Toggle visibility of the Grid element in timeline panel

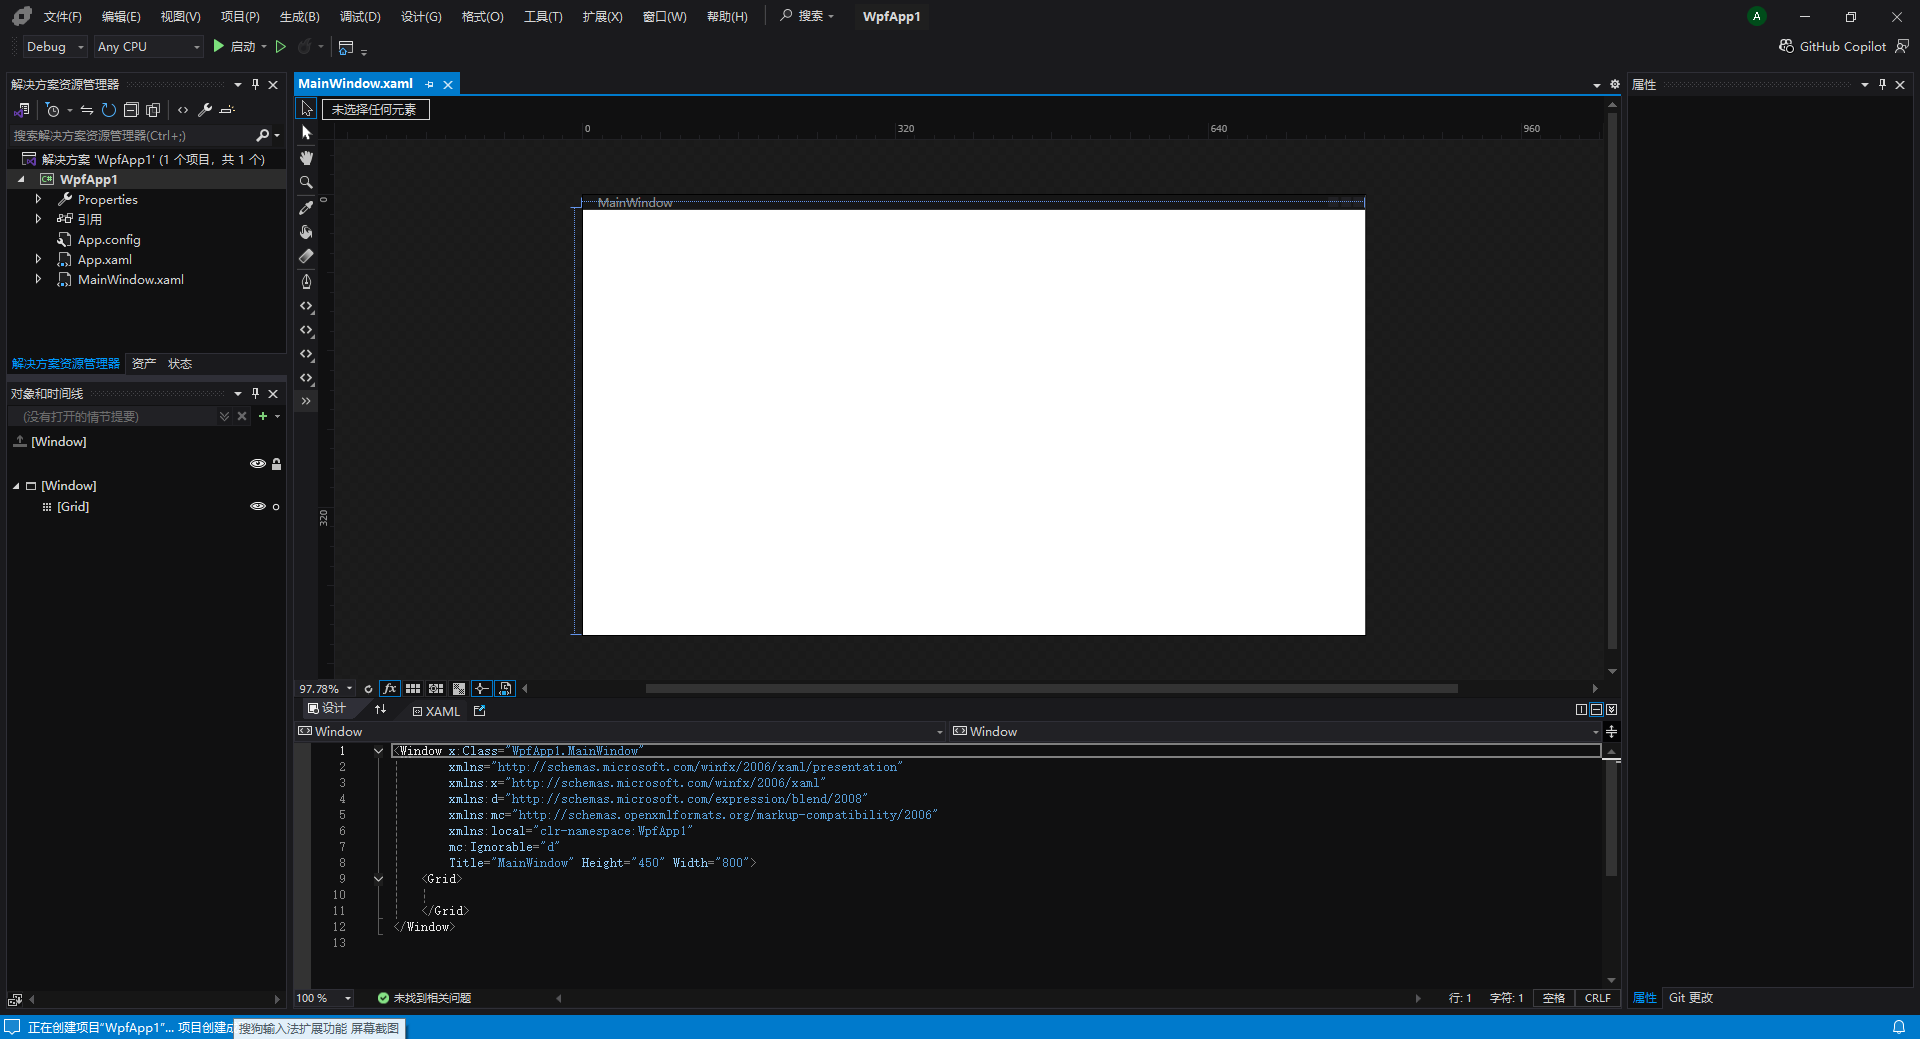click(x=258, y=507)
